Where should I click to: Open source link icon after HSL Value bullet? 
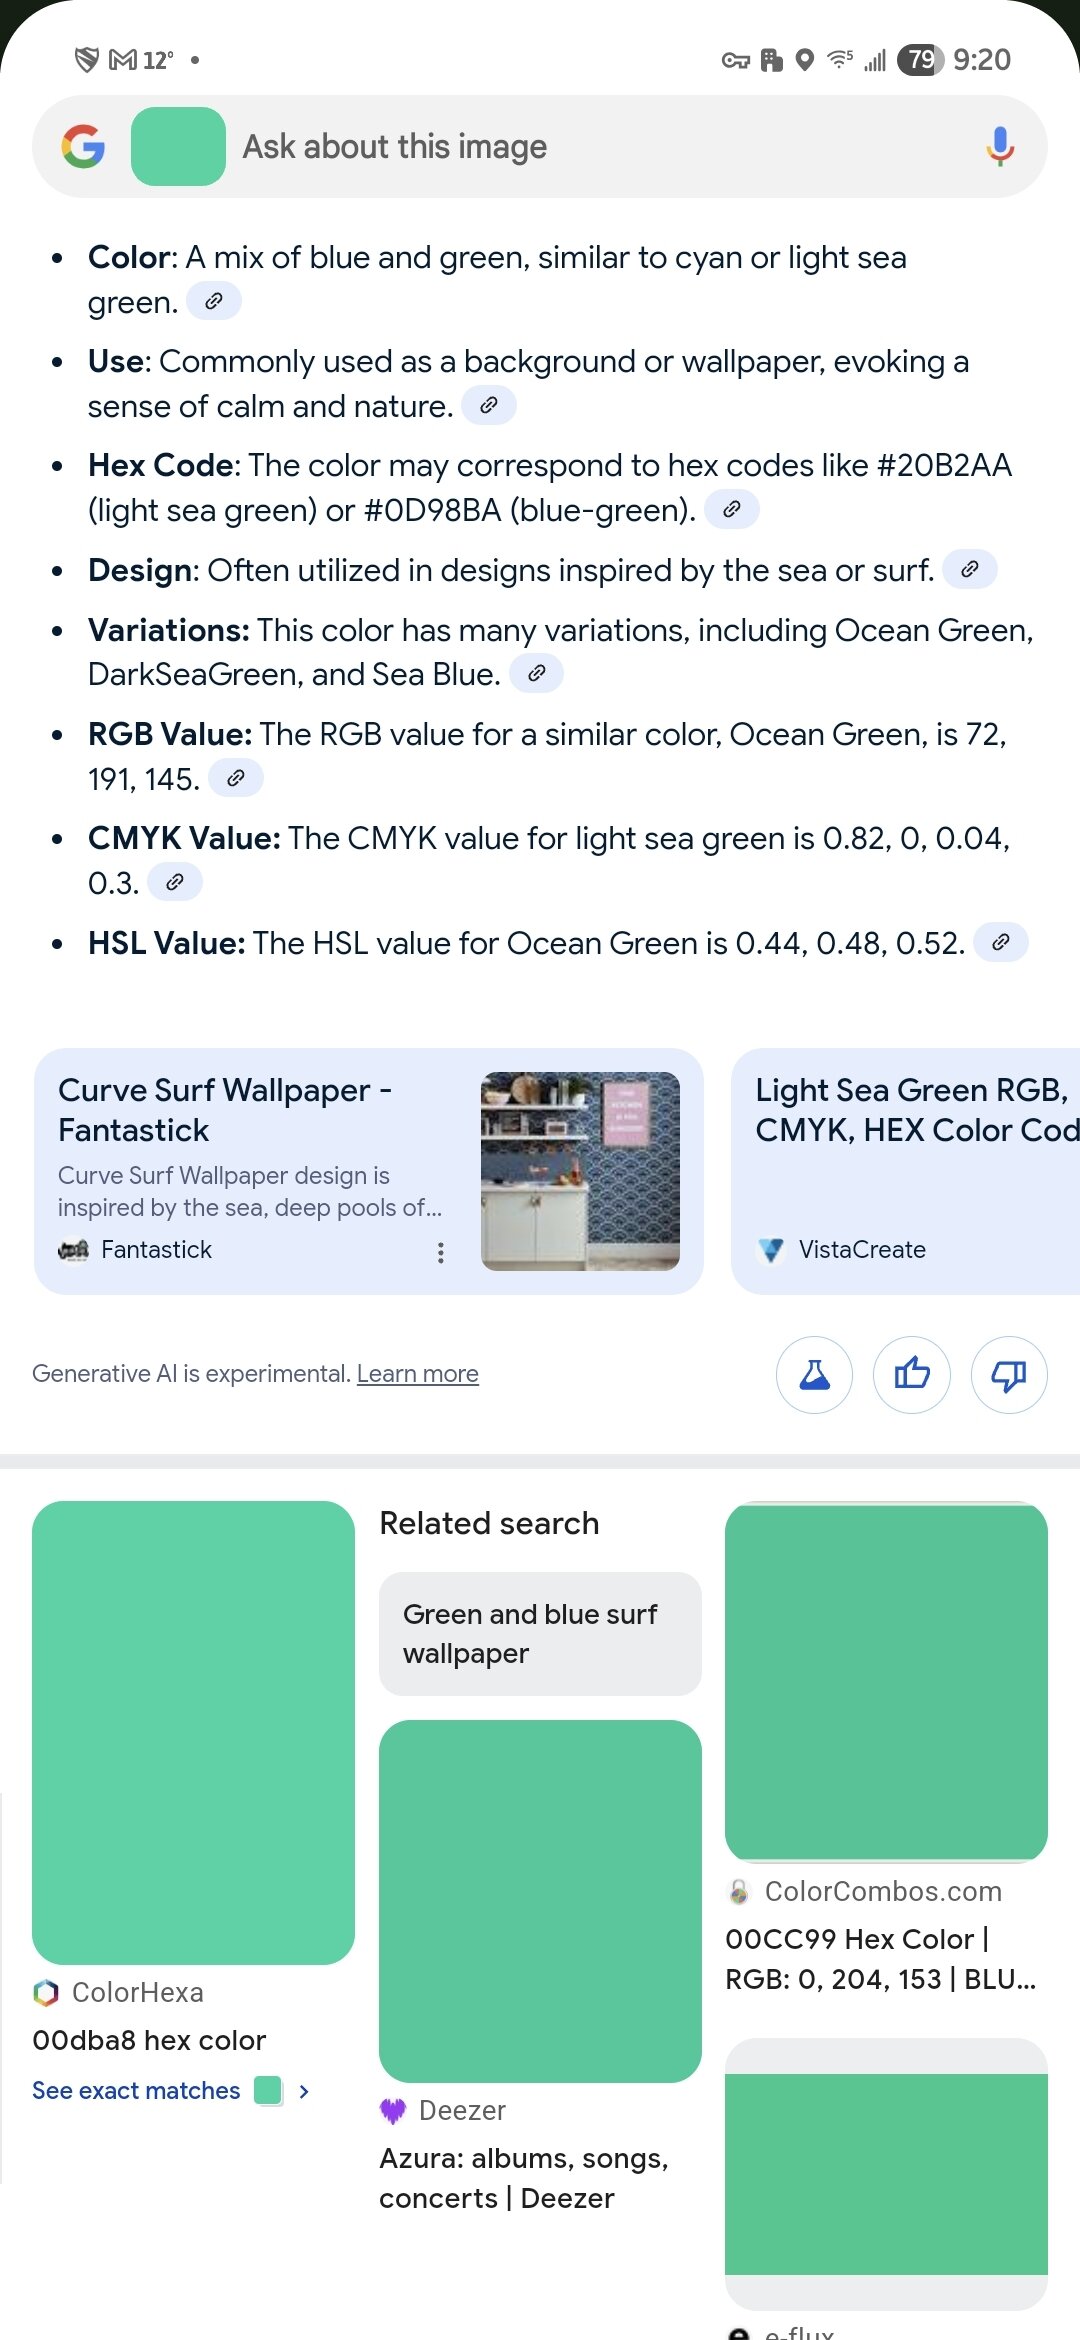coord(1000,942)
